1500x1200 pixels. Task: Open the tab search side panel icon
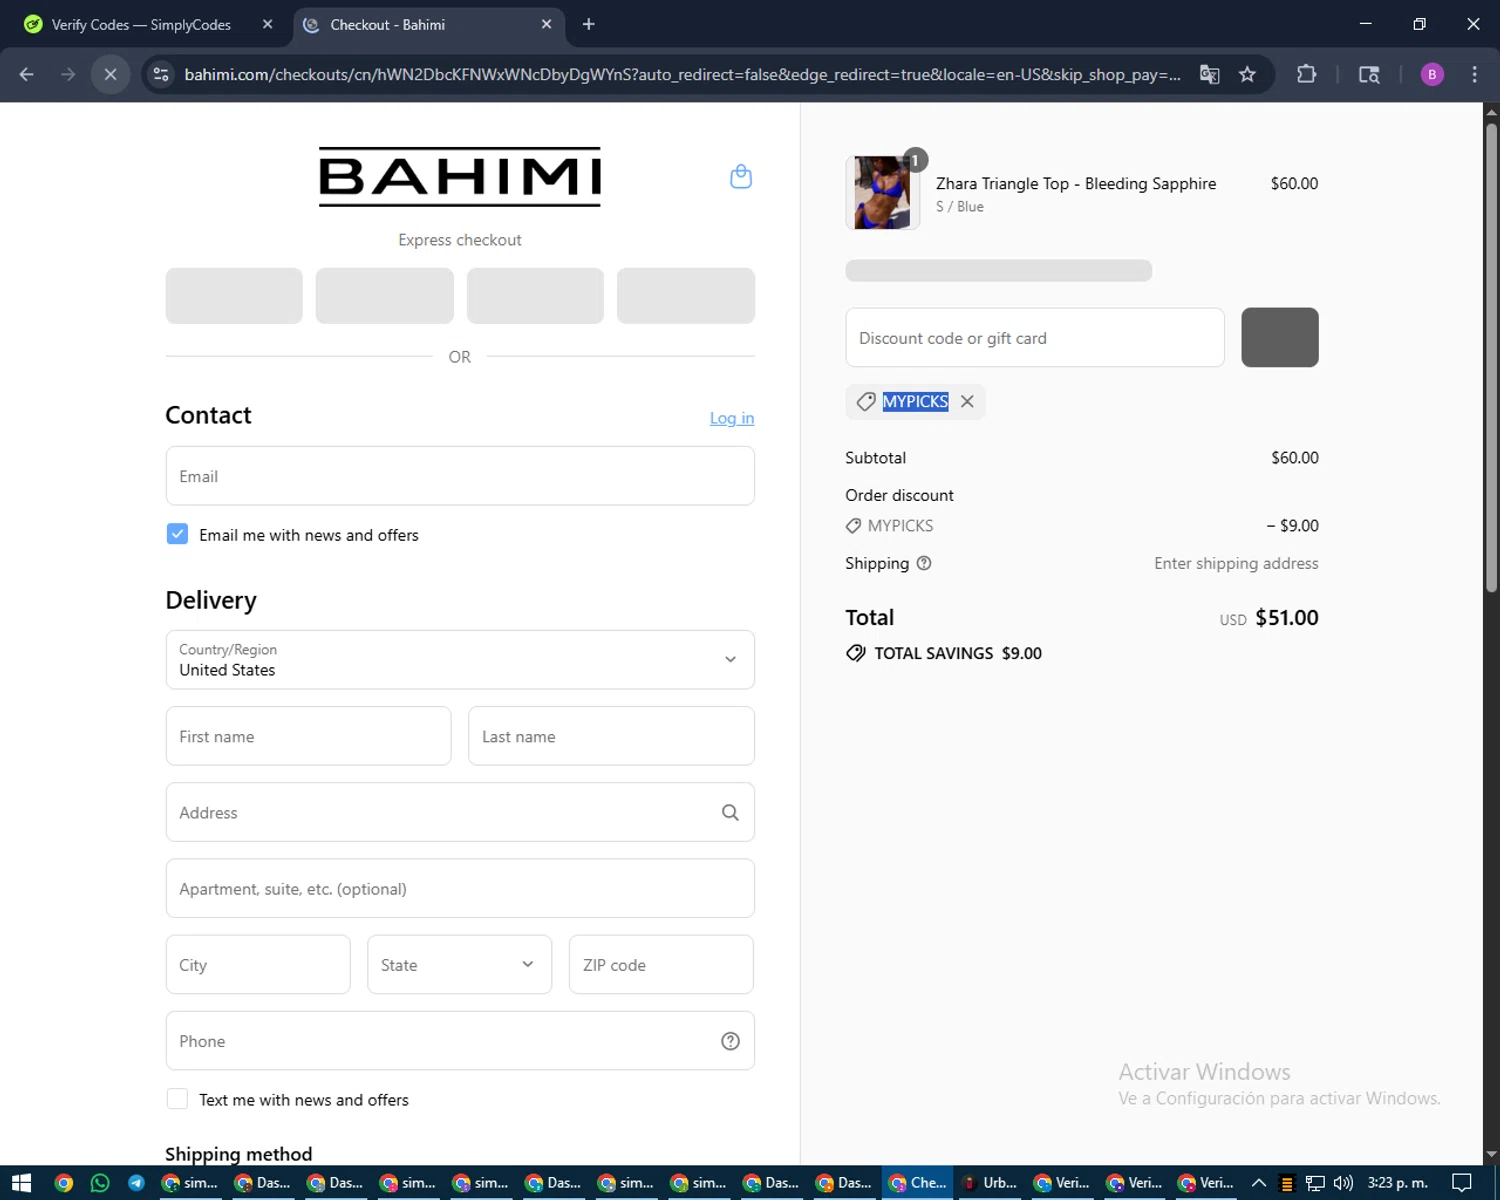[x=1369, y=74]
